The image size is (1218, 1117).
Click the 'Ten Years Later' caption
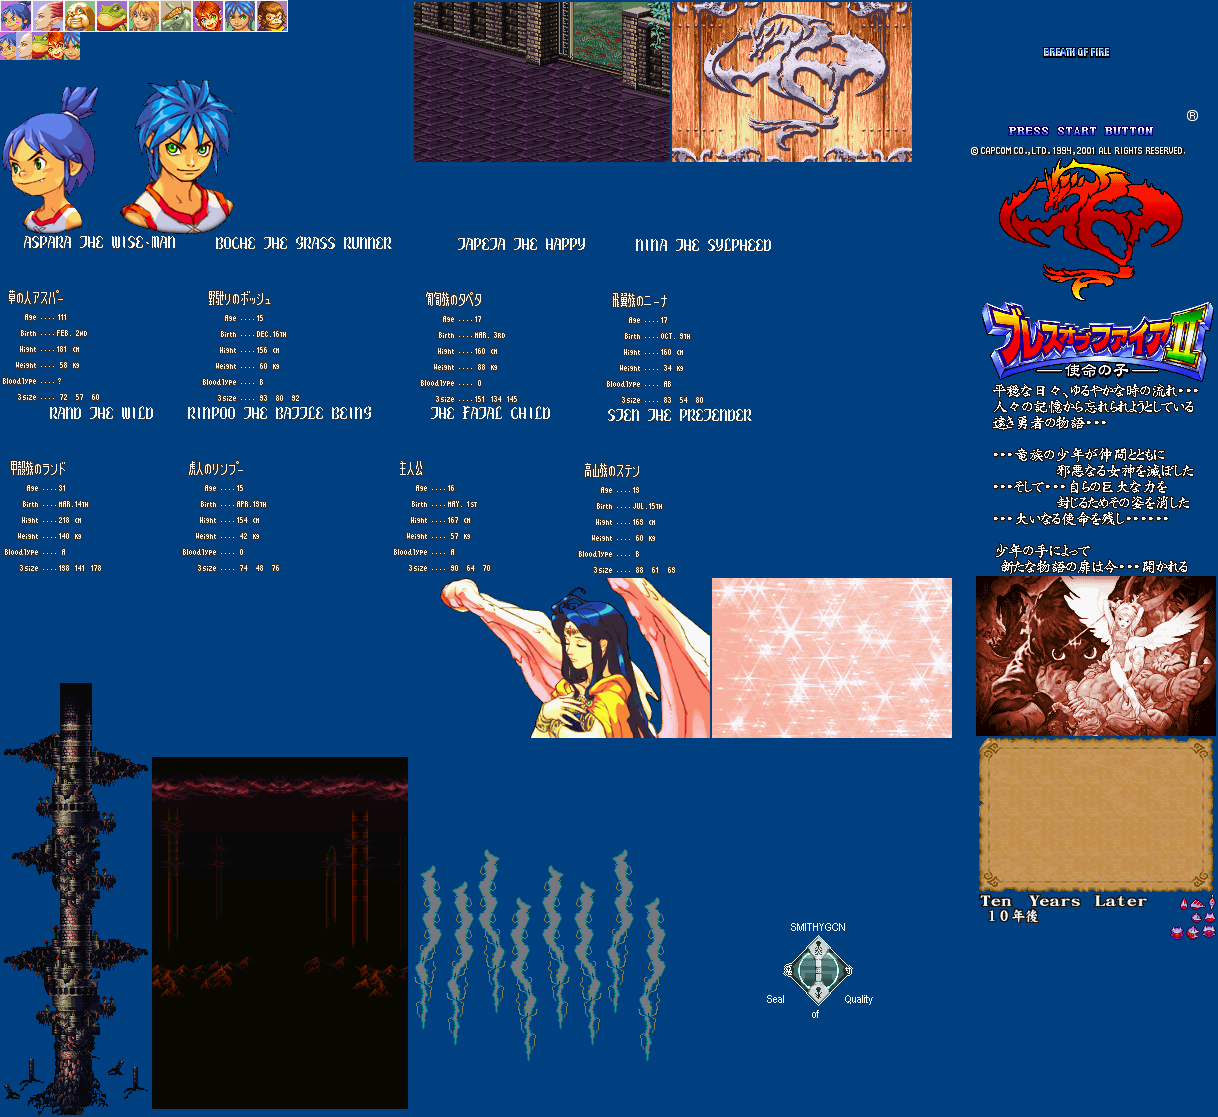1063,901
